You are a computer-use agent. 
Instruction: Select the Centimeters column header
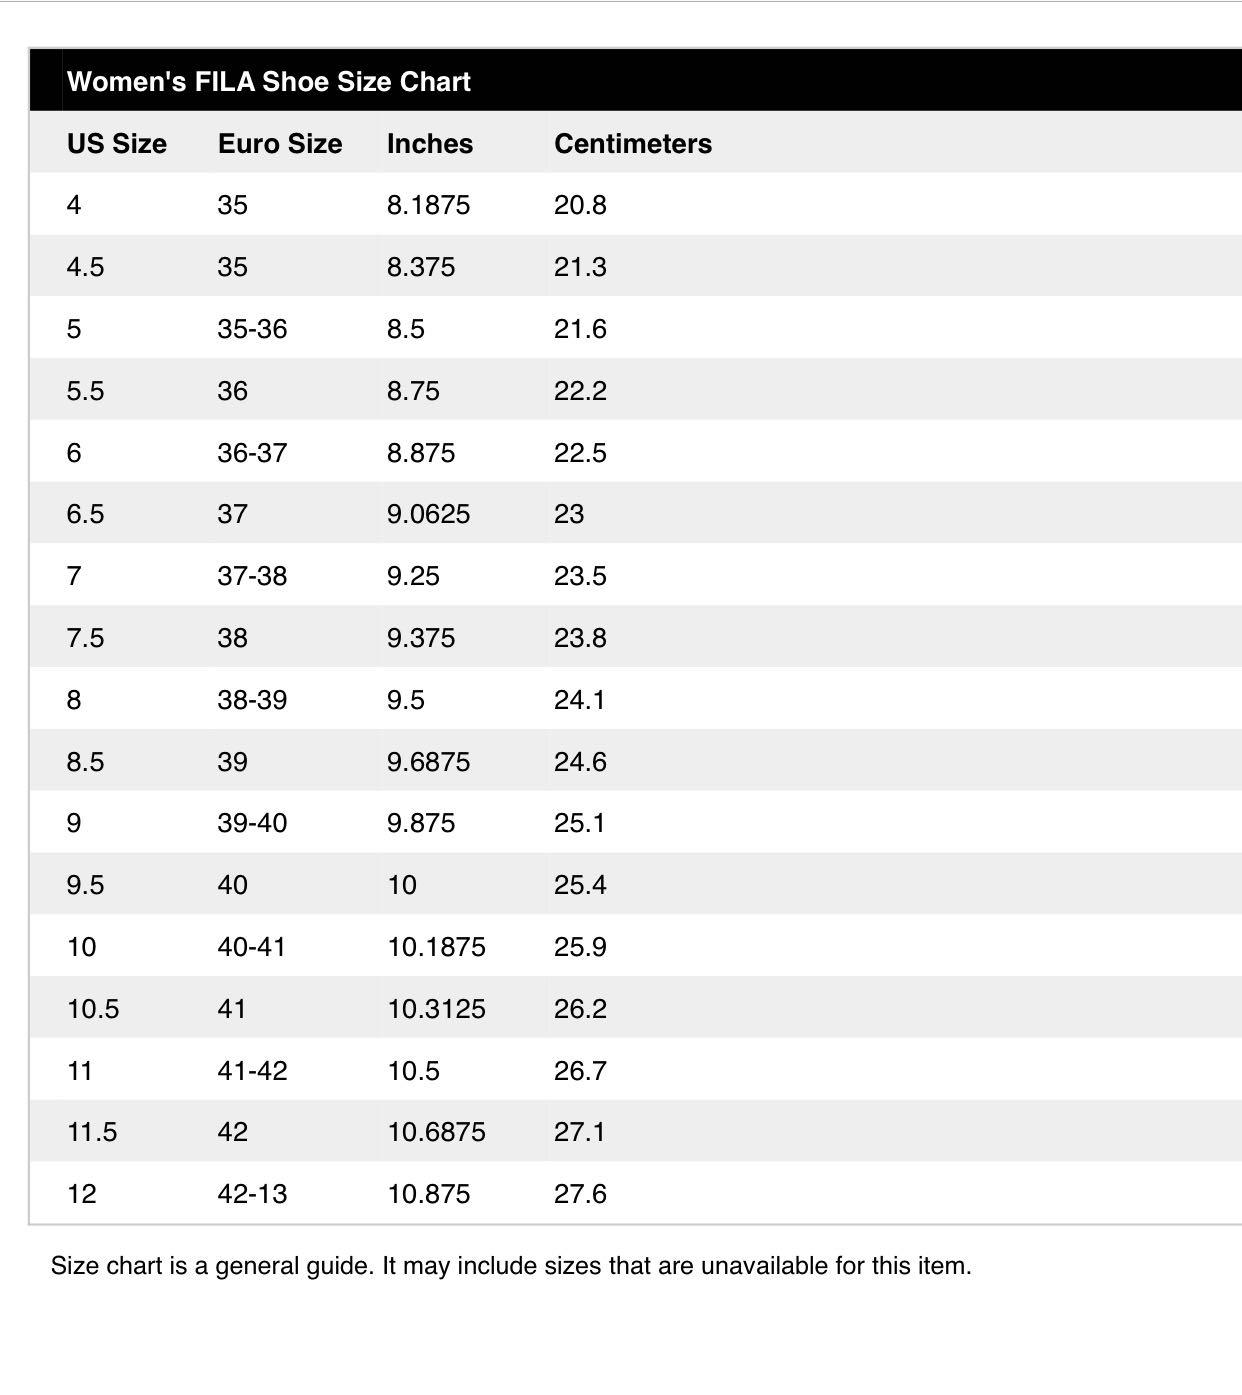coord(633,143)
